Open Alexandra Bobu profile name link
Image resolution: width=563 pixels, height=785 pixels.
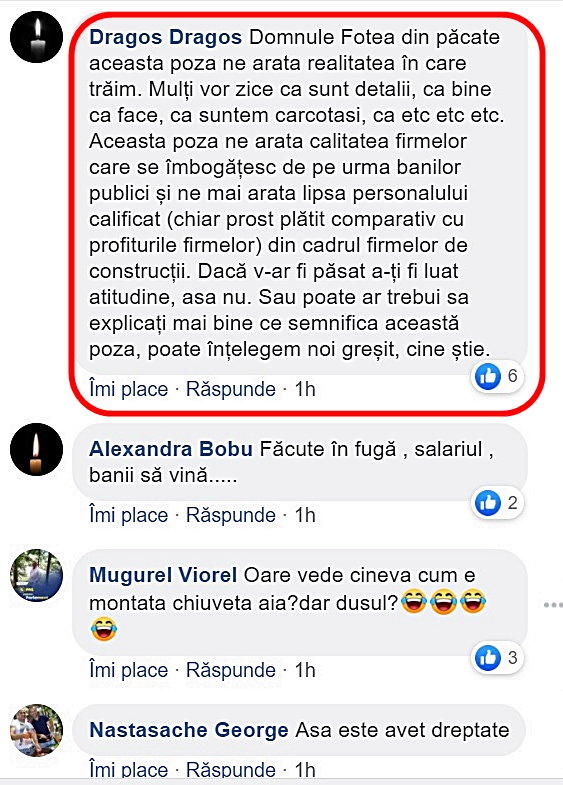pyautogui.click(x=171, y=449)
